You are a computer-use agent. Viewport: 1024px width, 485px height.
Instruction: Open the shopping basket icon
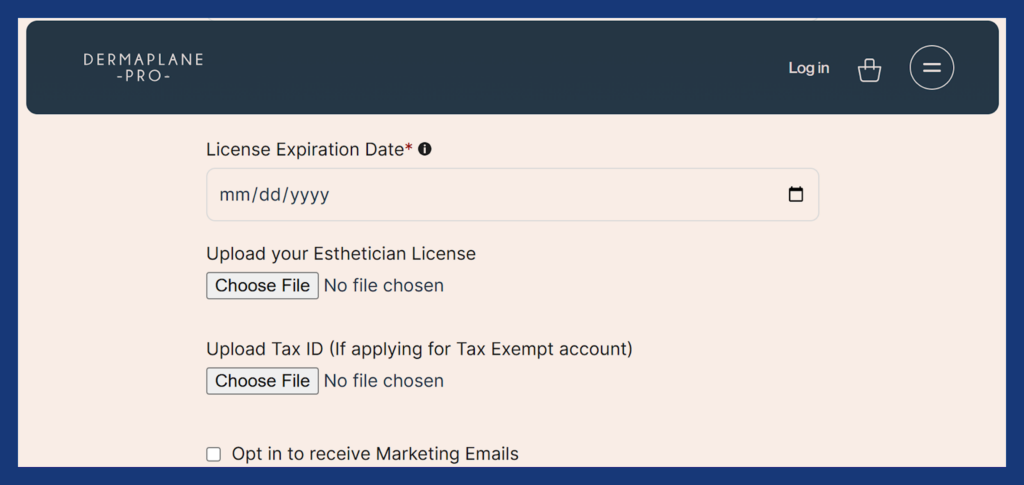coord(869,69)
